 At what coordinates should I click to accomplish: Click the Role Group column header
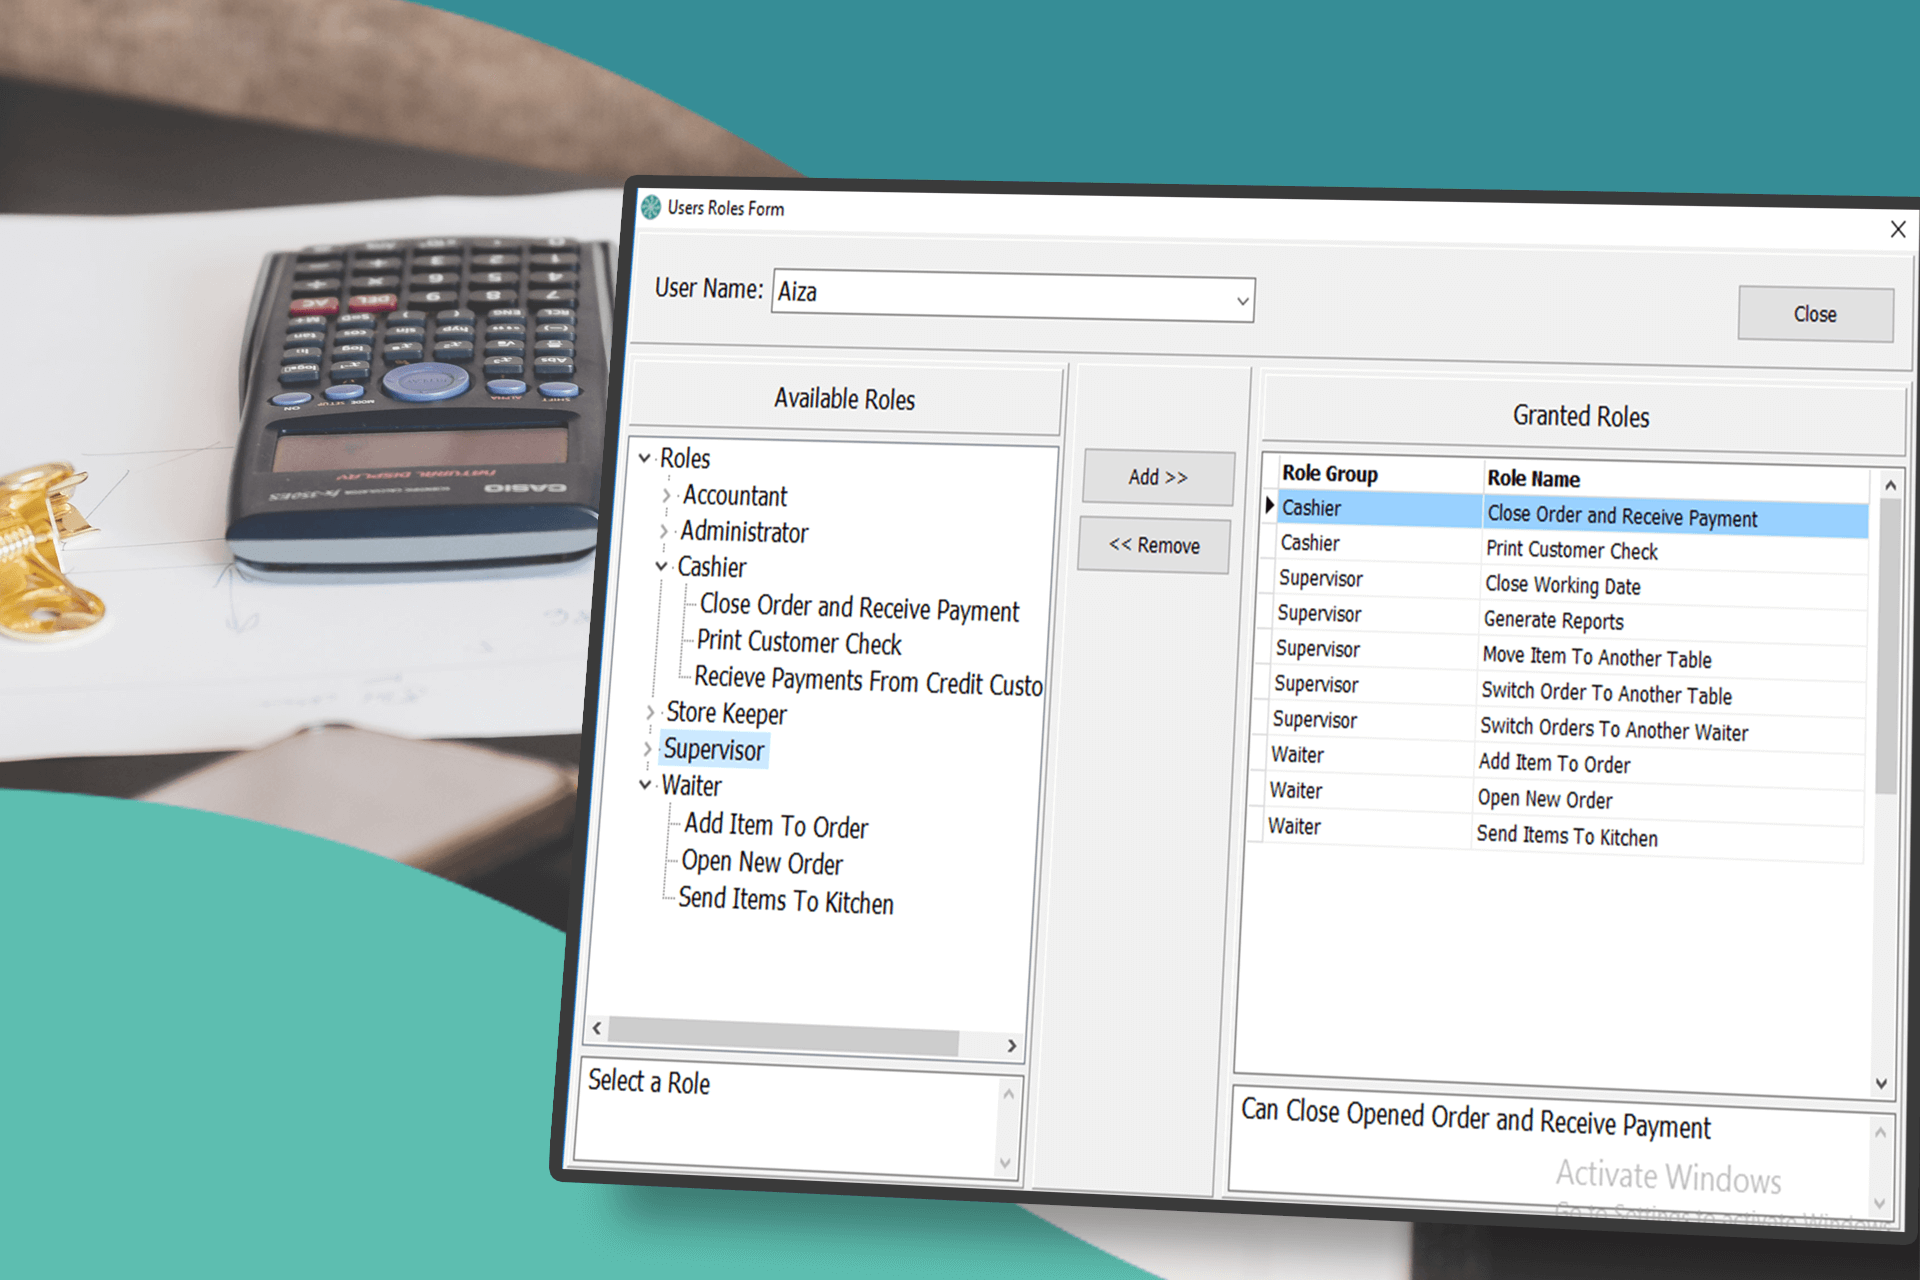(1329, 474)
